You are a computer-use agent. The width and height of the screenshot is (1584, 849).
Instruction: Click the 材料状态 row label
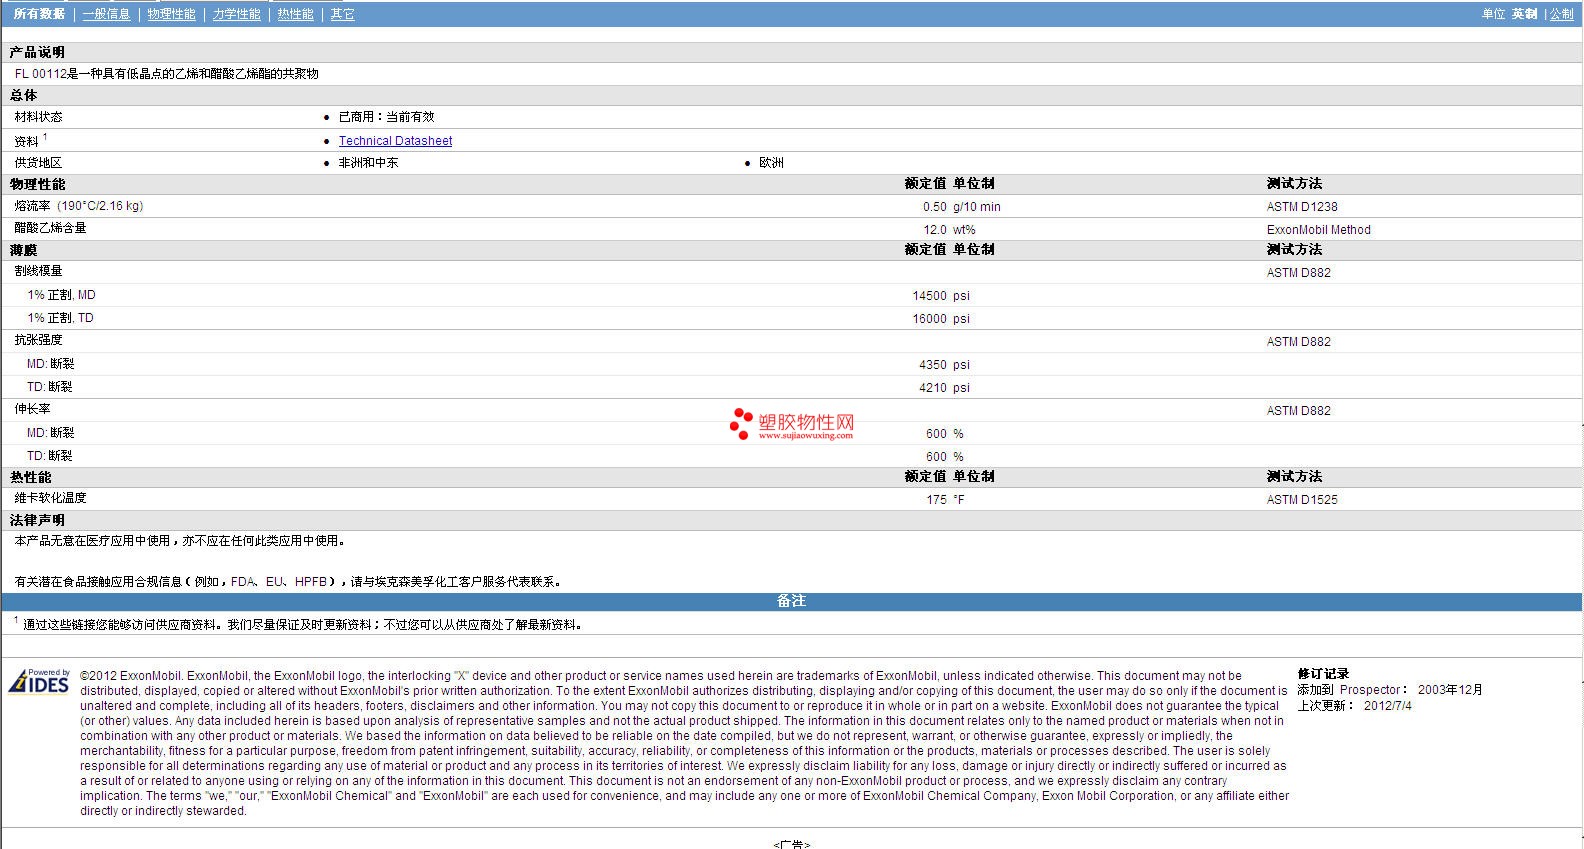[38, 117]
